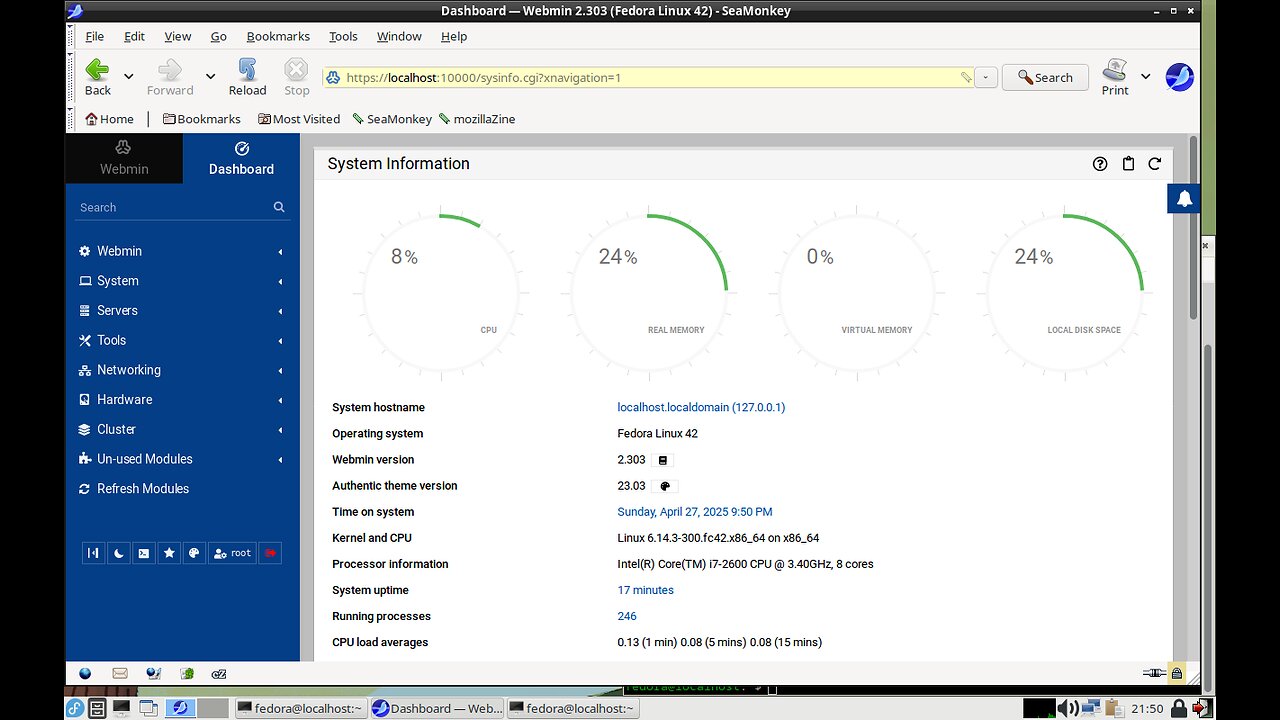Open the Tools menu
Image resolution: width=1280 pixels, height=720 pixels.
[343, 36]
